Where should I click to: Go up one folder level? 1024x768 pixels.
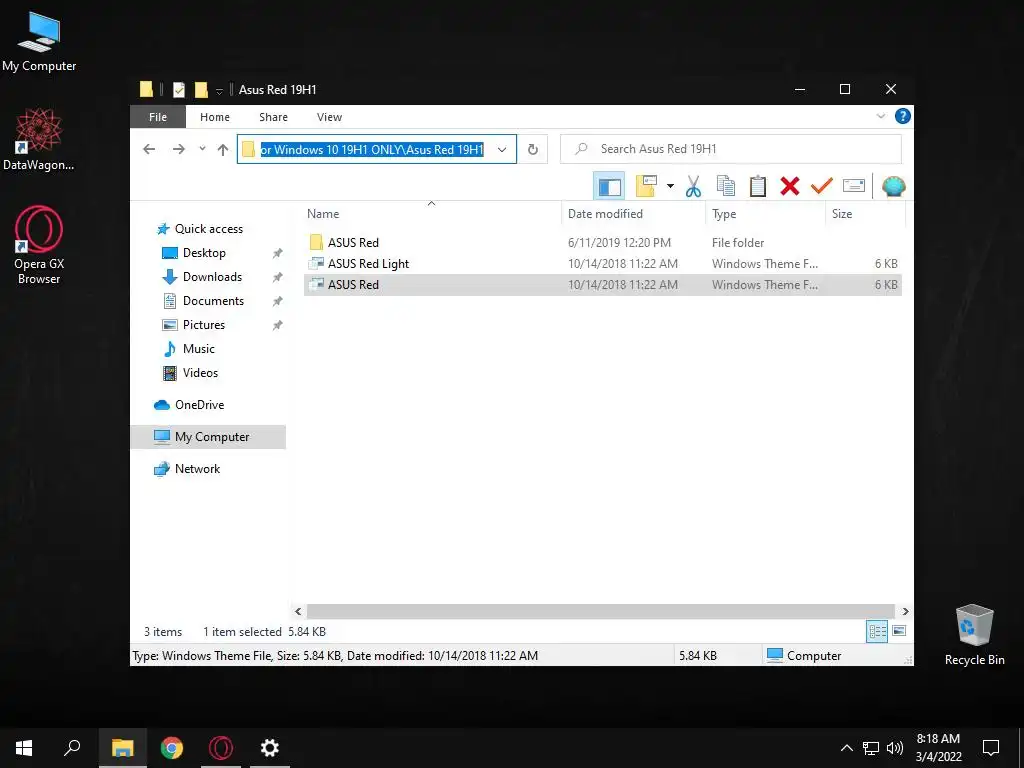(x=223, y=150)
